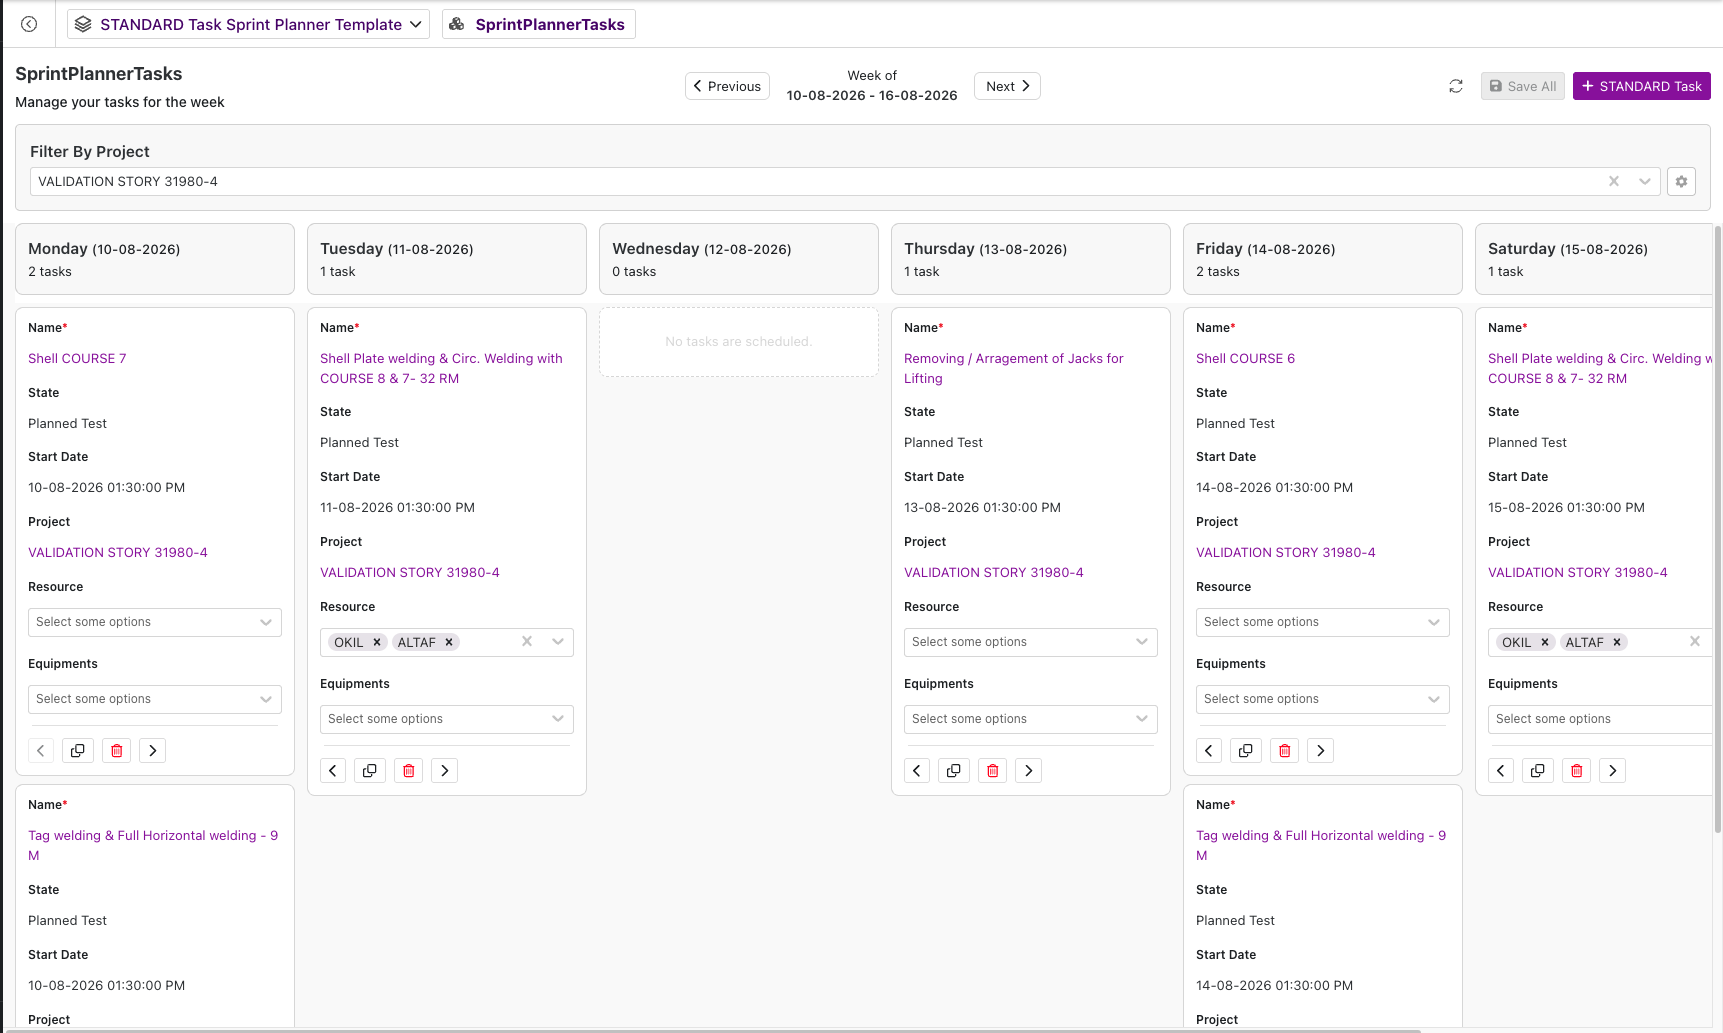1723x1033 pixels.
Task: Move Shell COURSE 6 to previous day
Action: click(1209, 750)
